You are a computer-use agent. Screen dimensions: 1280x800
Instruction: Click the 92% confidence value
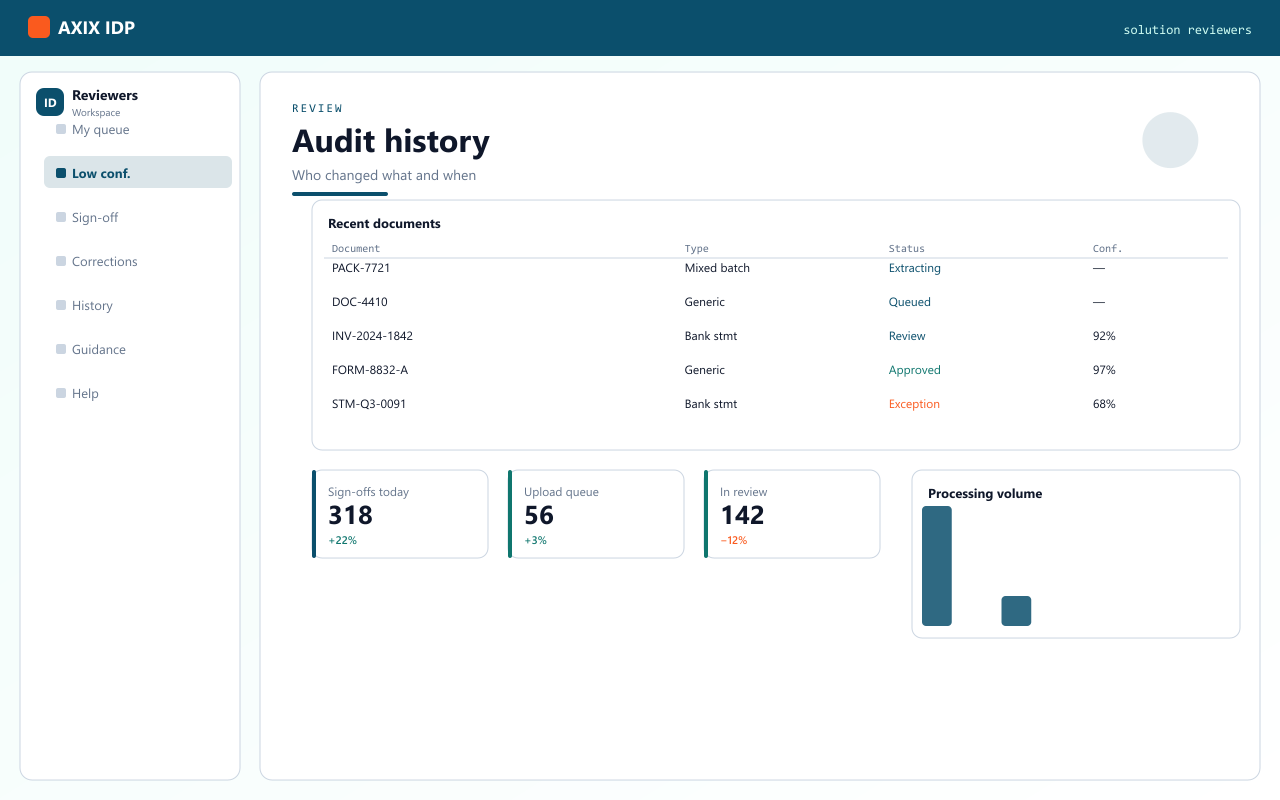[1104, 336]
